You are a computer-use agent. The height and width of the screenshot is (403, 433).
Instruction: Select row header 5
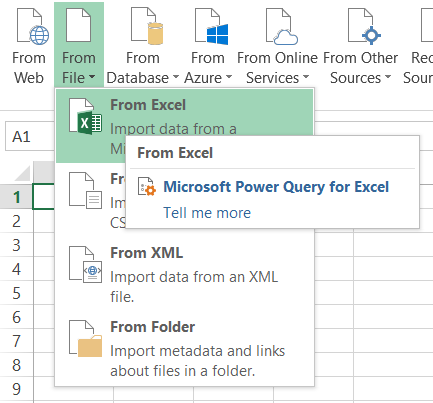(x=17, y=293)
